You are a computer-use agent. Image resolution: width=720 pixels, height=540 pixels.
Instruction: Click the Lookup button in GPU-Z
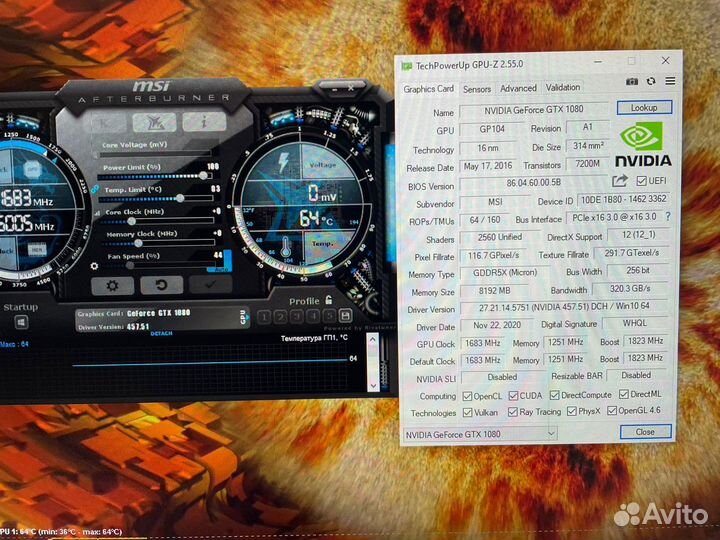click(x=644, y=107)
